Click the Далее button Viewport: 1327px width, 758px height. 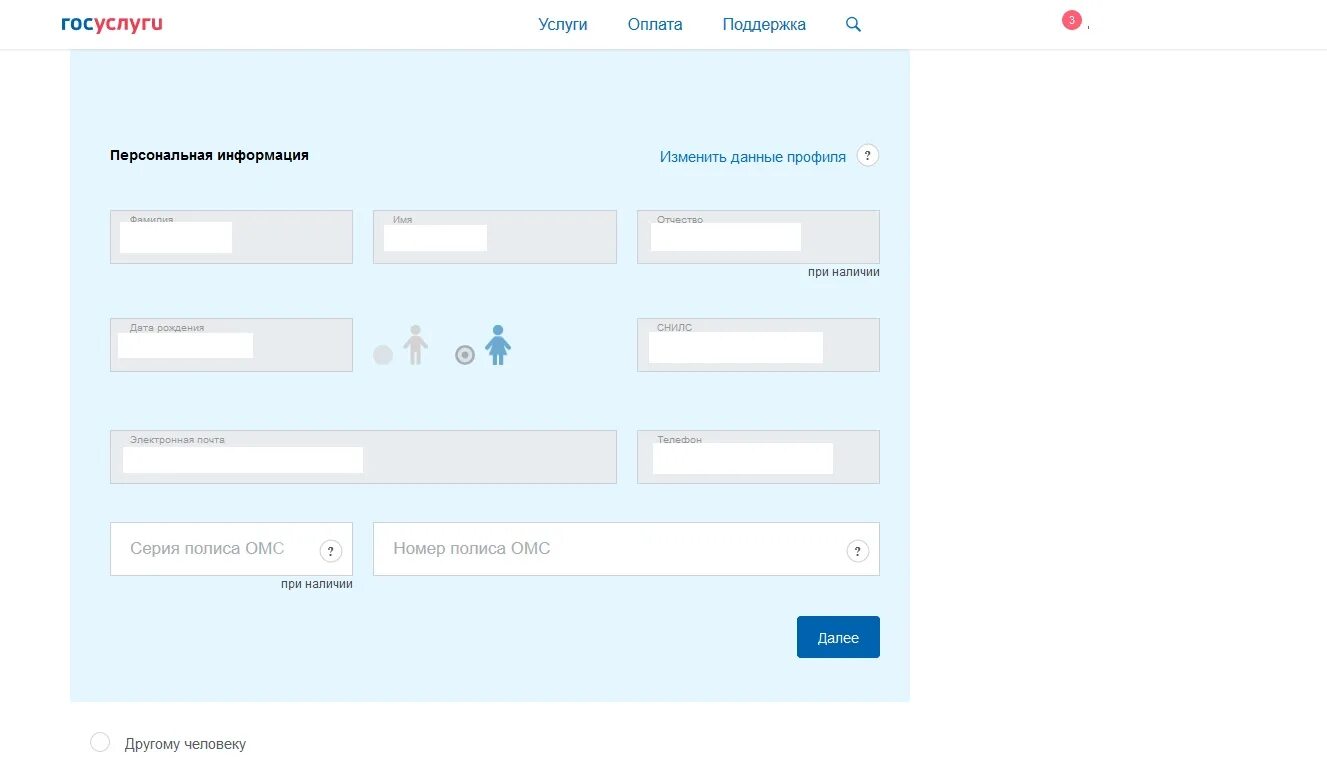pyautogui.click(x=838, y=637)
